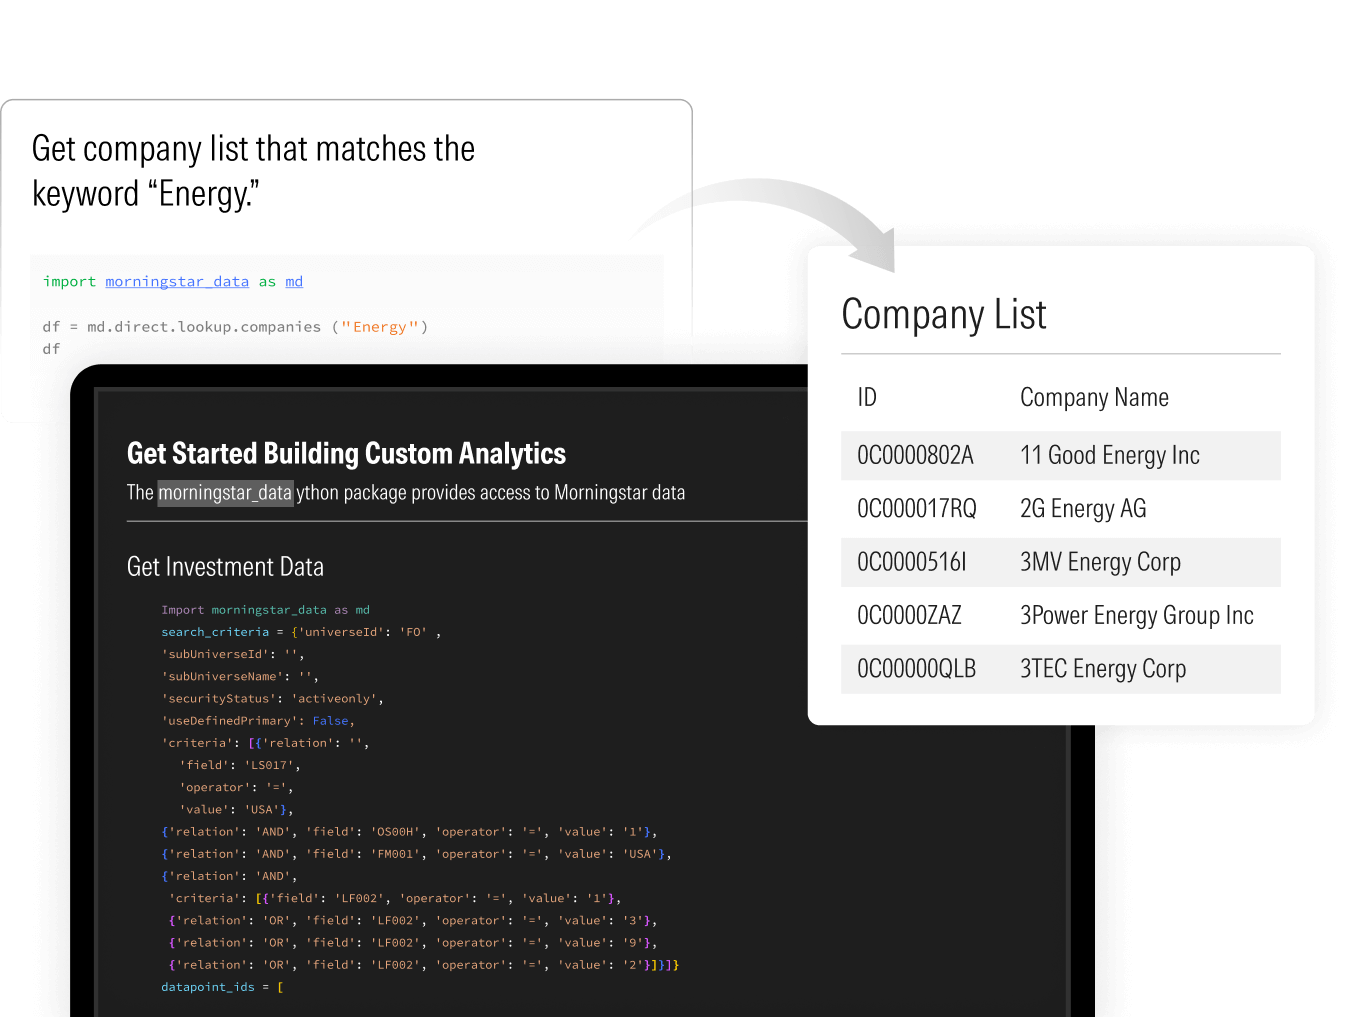1364x1017 pixels.
Task: Click the 'md' alias link
Action: pyautogui.click(x=294, y=282)
